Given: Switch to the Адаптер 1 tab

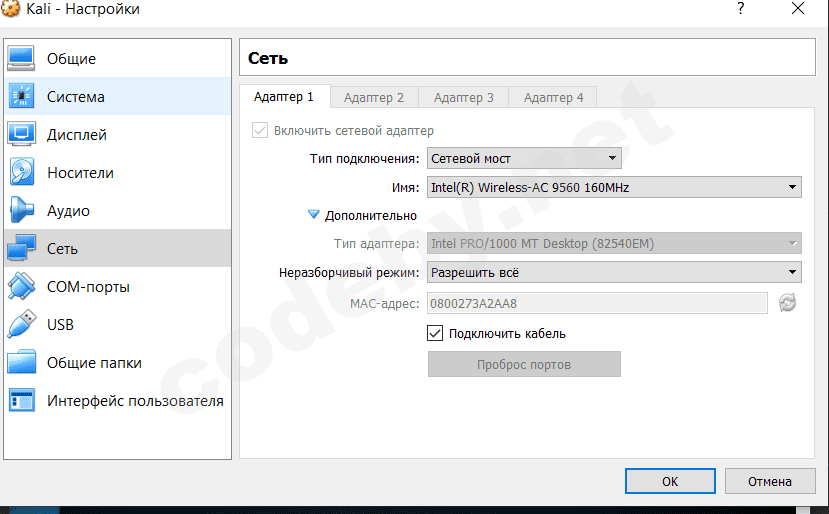Looking at the screenshot, I should click(x=284, y=97).
